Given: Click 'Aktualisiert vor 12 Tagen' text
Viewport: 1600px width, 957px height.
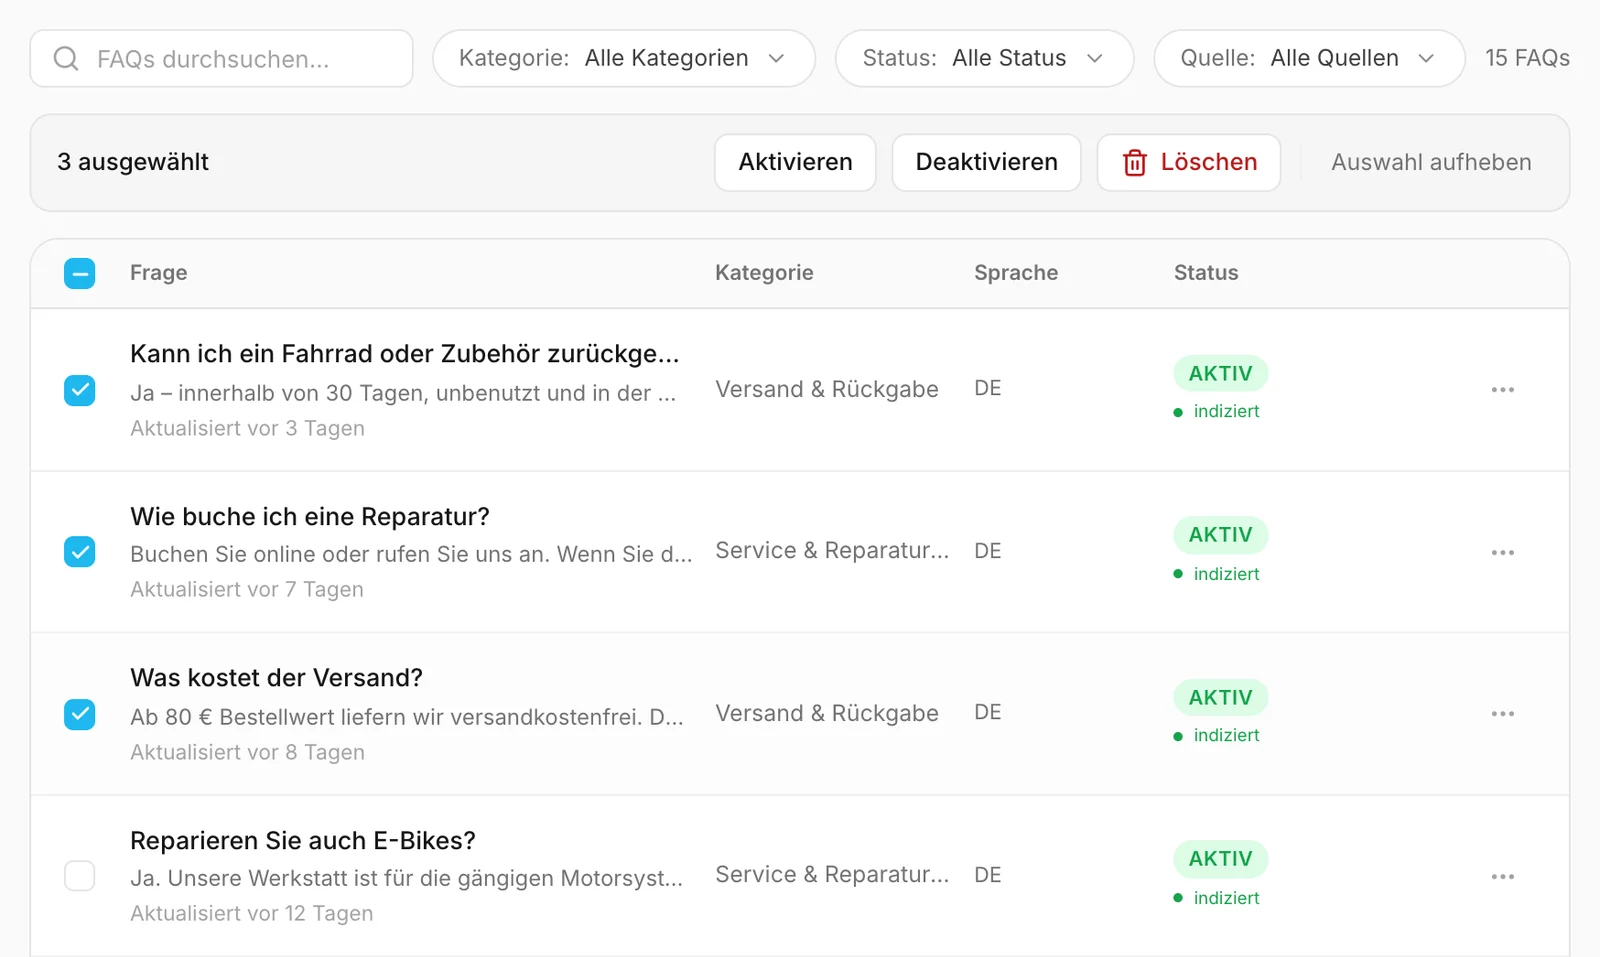Looking at the screenshot, I should 251,913.
